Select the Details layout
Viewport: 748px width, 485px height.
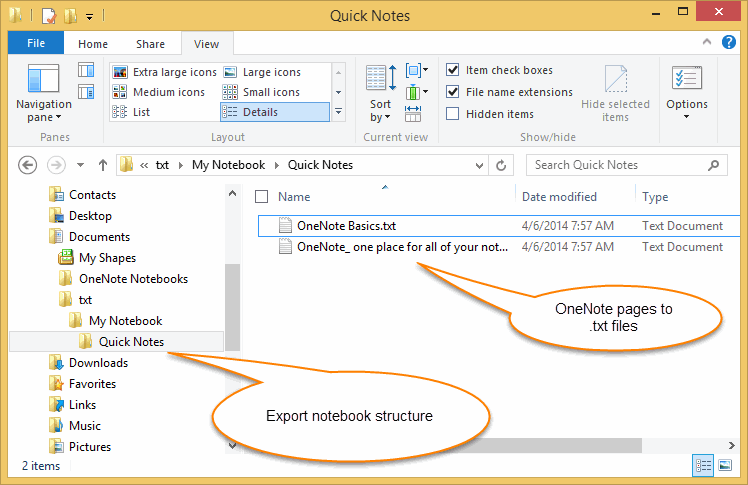(275, 112)
